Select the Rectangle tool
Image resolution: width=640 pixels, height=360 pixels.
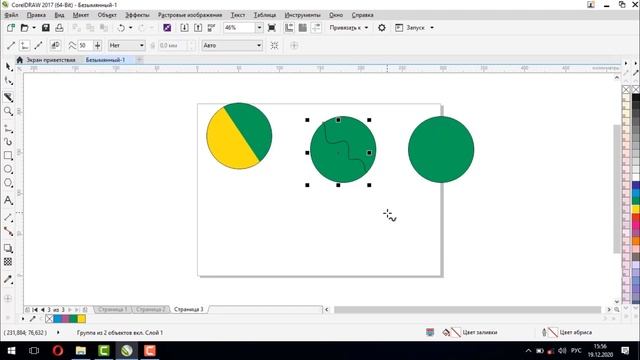[x=8, y=156]
